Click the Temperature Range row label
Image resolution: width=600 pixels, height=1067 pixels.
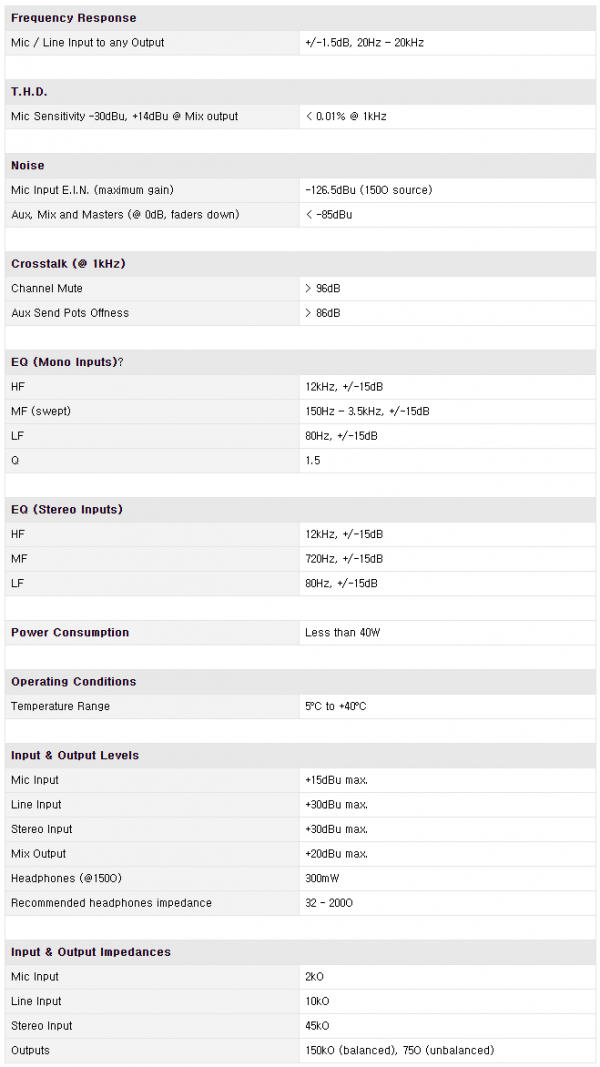[x=60, y=707]
